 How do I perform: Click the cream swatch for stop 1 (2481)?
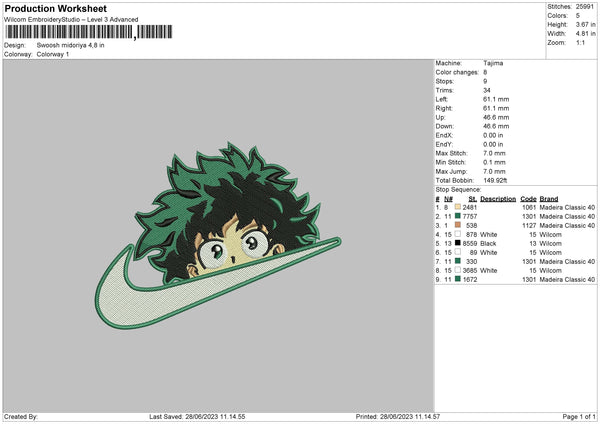point(458,207)
